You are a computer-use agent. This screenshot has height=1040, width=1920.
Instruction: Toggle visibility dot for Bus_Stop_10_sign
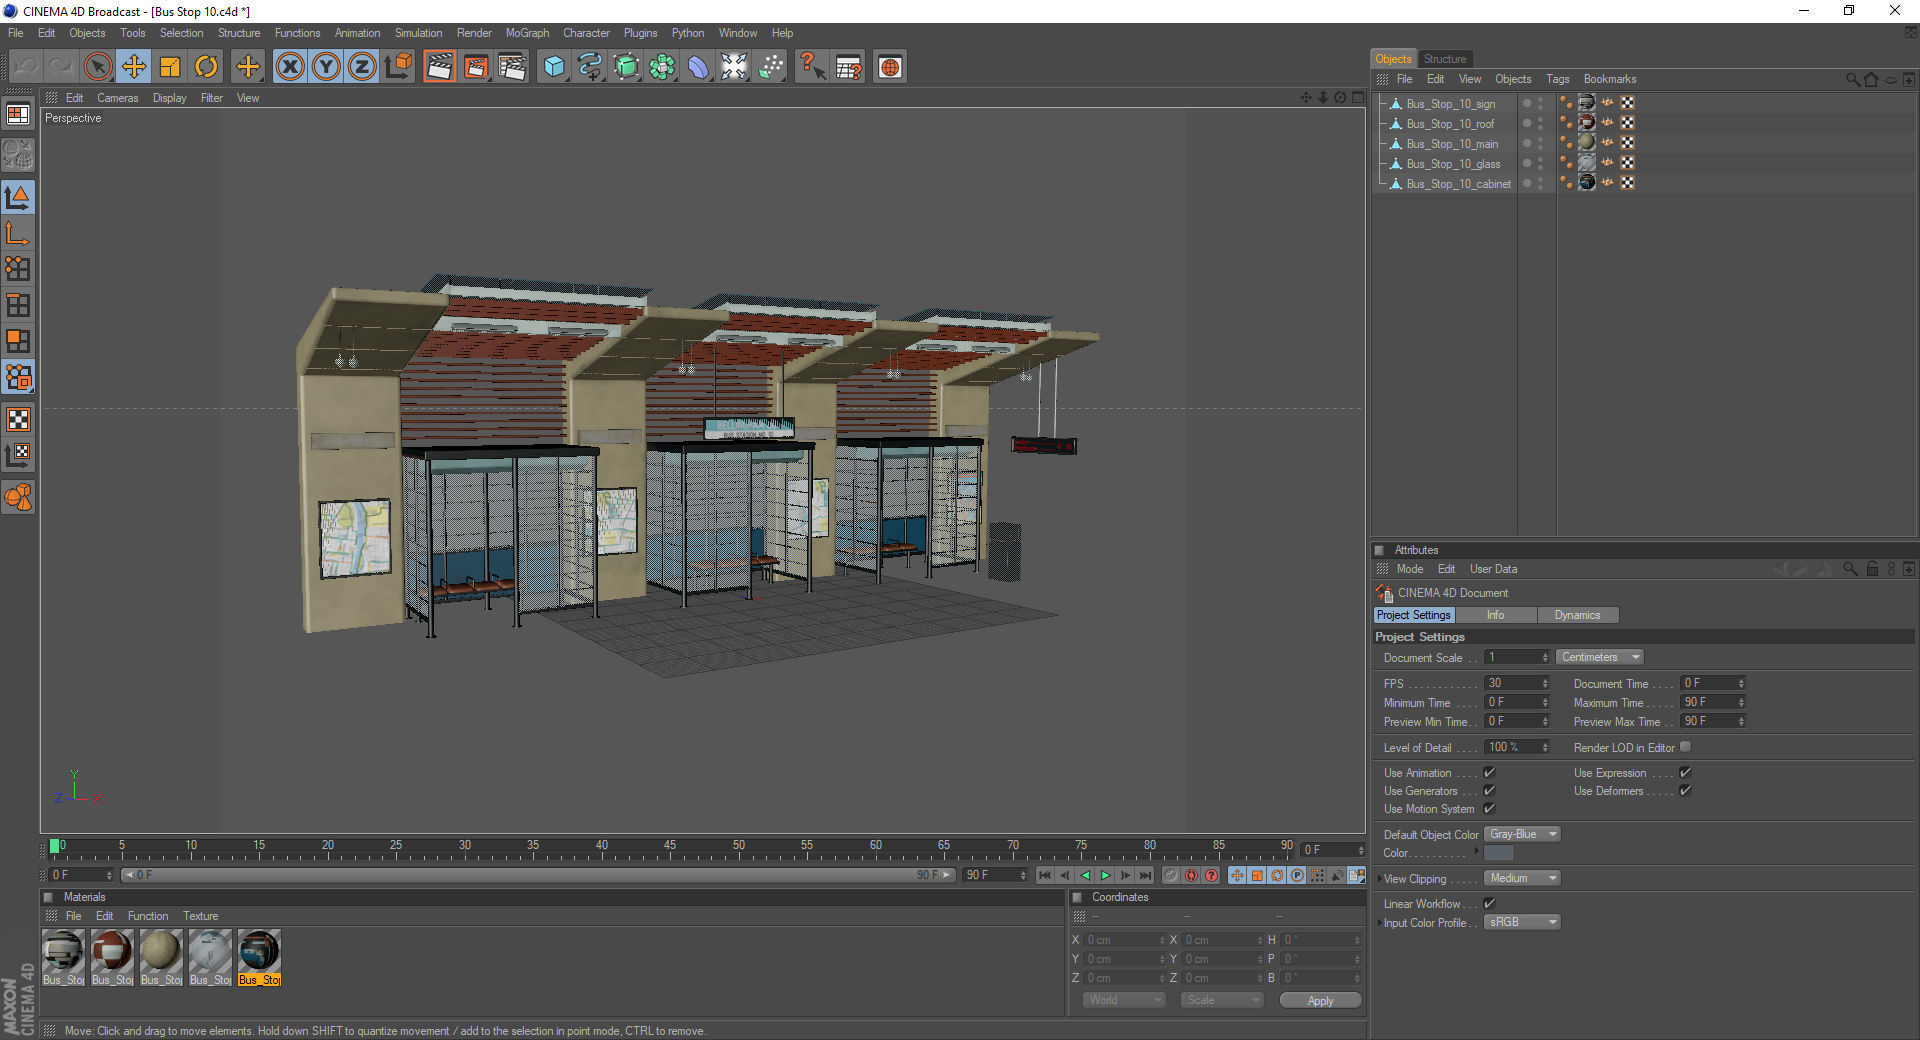click(x=1527, y=103)
